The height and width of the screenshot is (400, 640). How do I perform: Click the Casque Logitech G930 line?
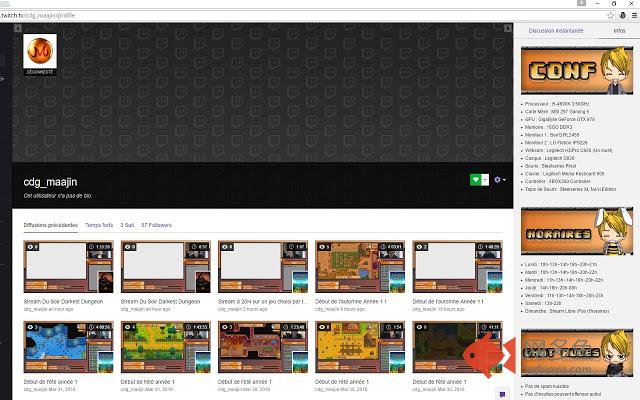click(x=549, y=158)
